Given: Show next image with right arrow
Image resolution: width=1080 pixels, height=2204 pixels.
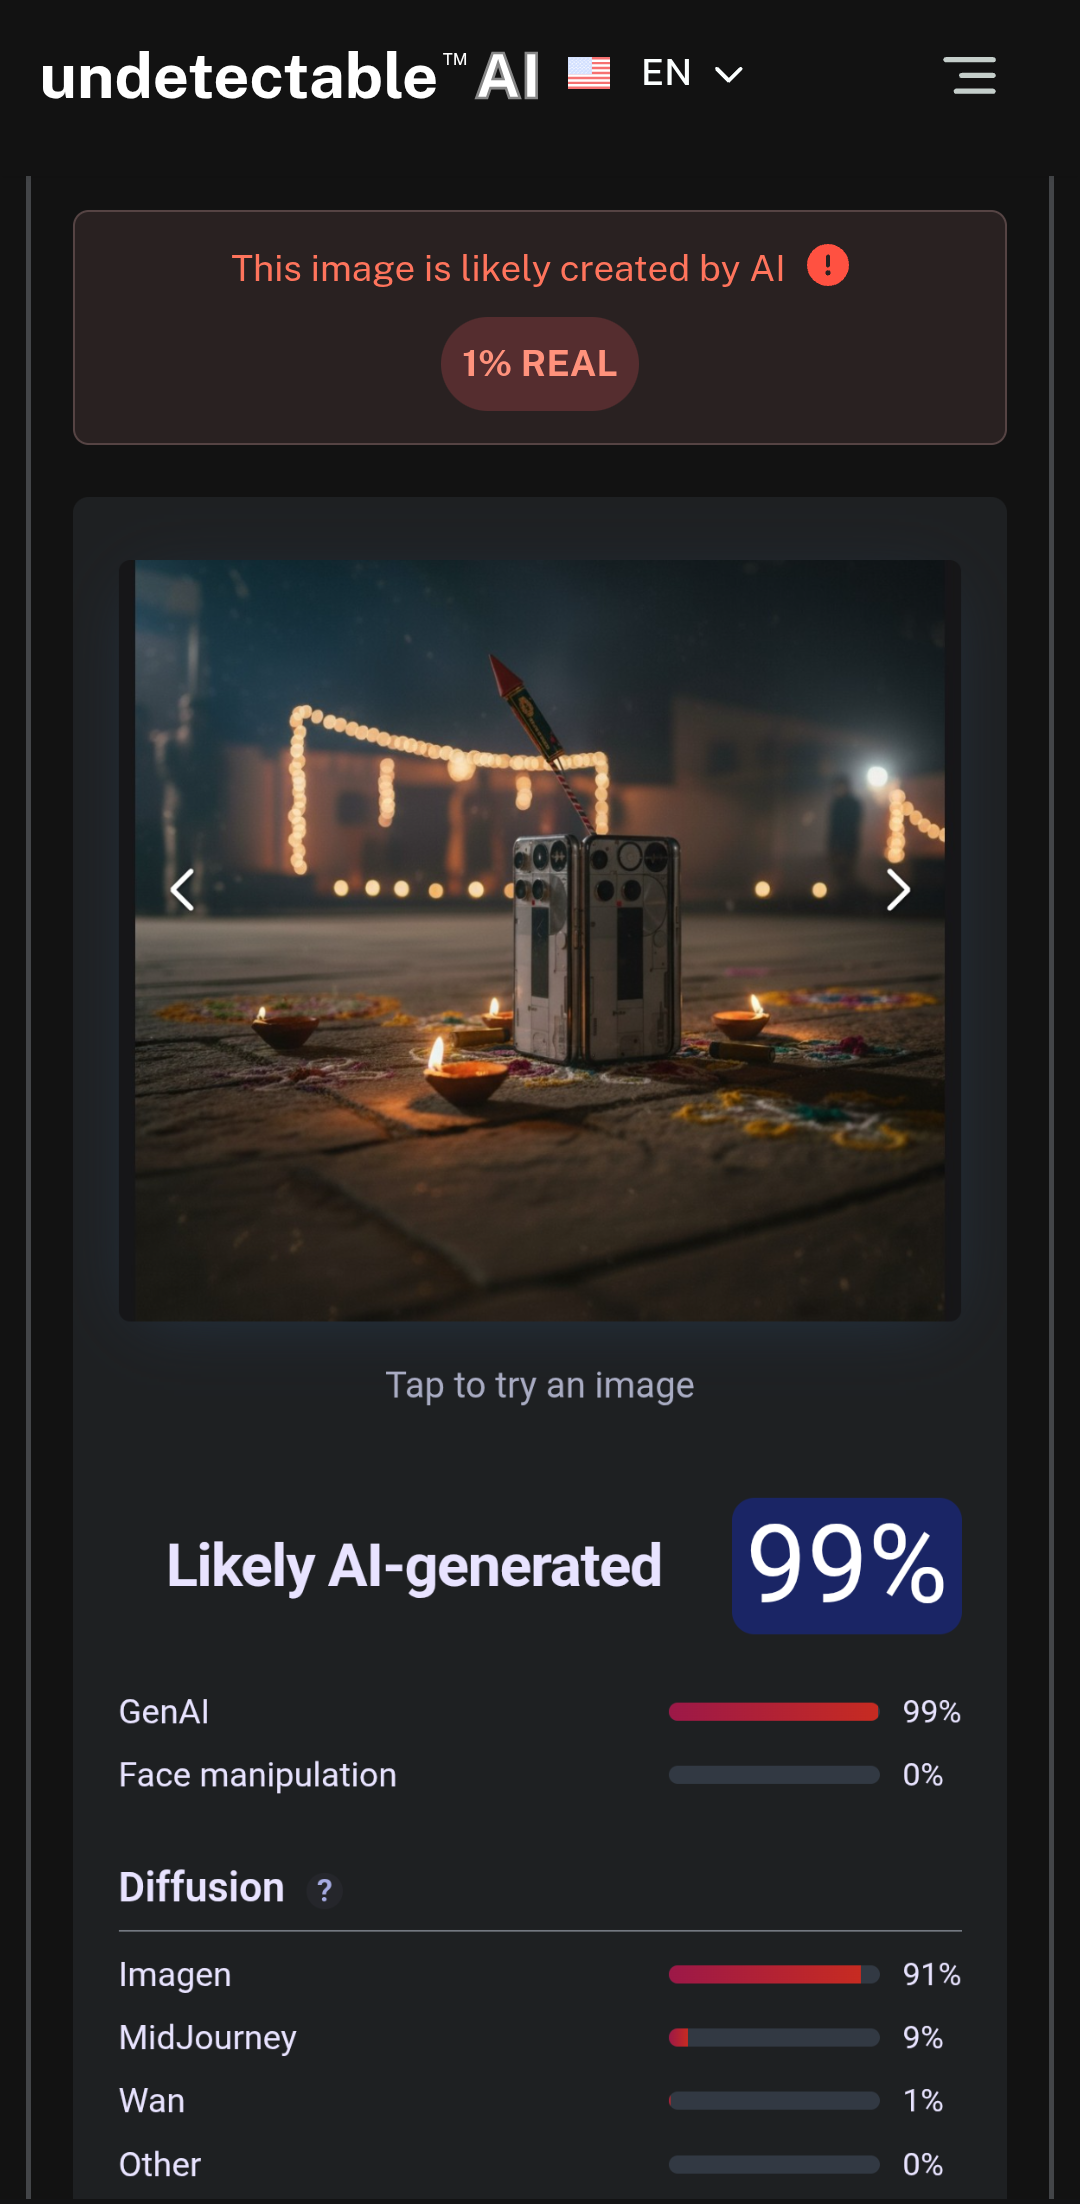Looking at the screenshot, I should 898,890.
